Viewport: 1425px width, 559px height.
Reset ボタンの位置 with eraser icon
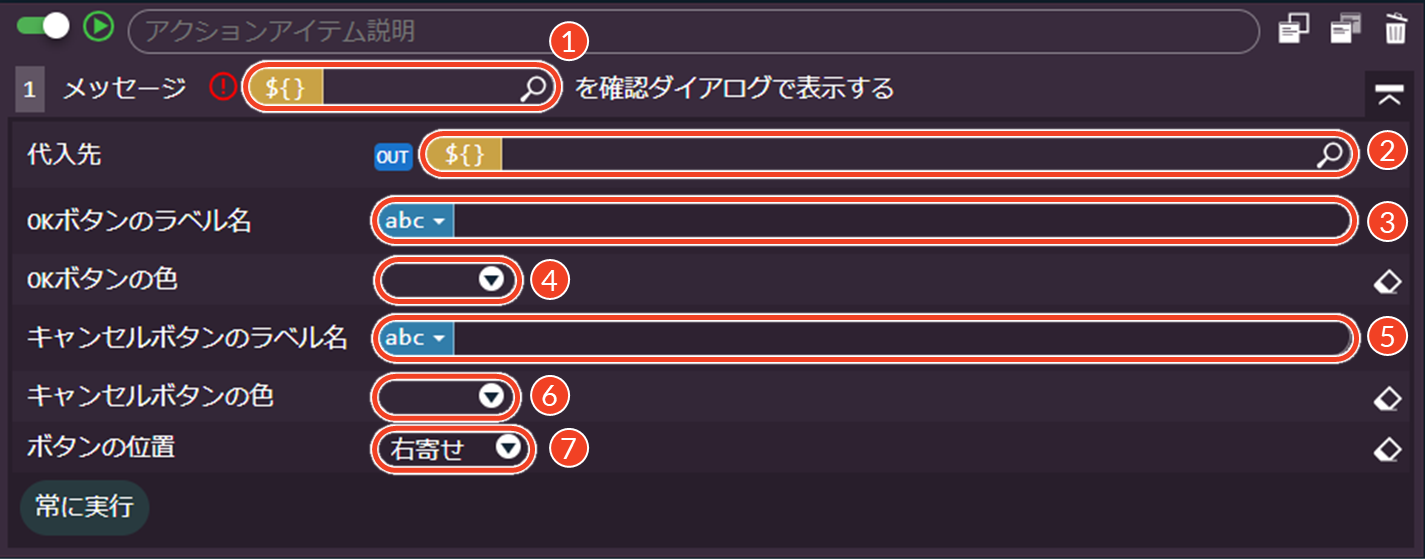pyautogui.click(x=1387, y=449)
